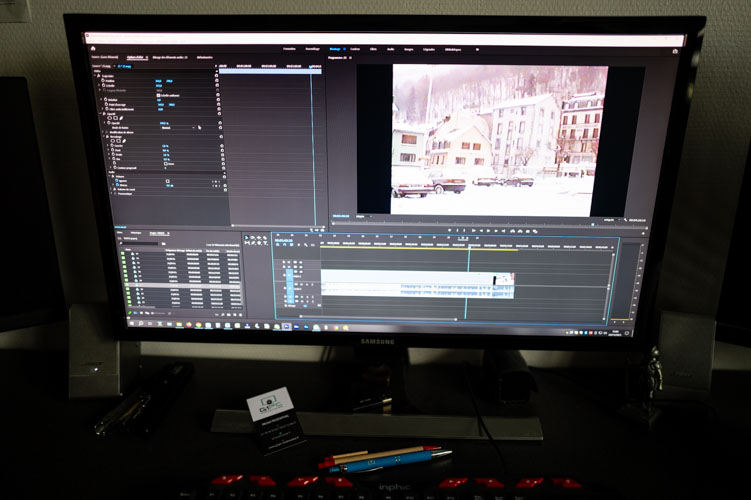The width and height of the screenshot is (751, 500).
Task: Select the Track Select Forward tool
Action: click(x=252, y=238)
